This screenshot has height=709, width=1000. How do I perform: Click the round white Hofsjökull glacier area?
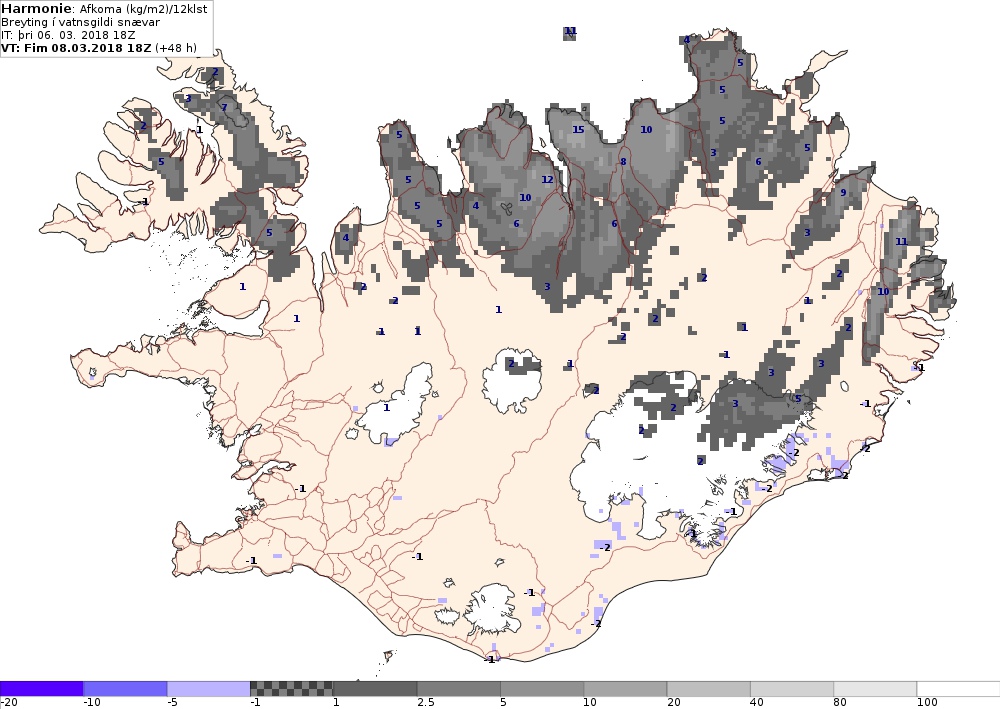512,381
